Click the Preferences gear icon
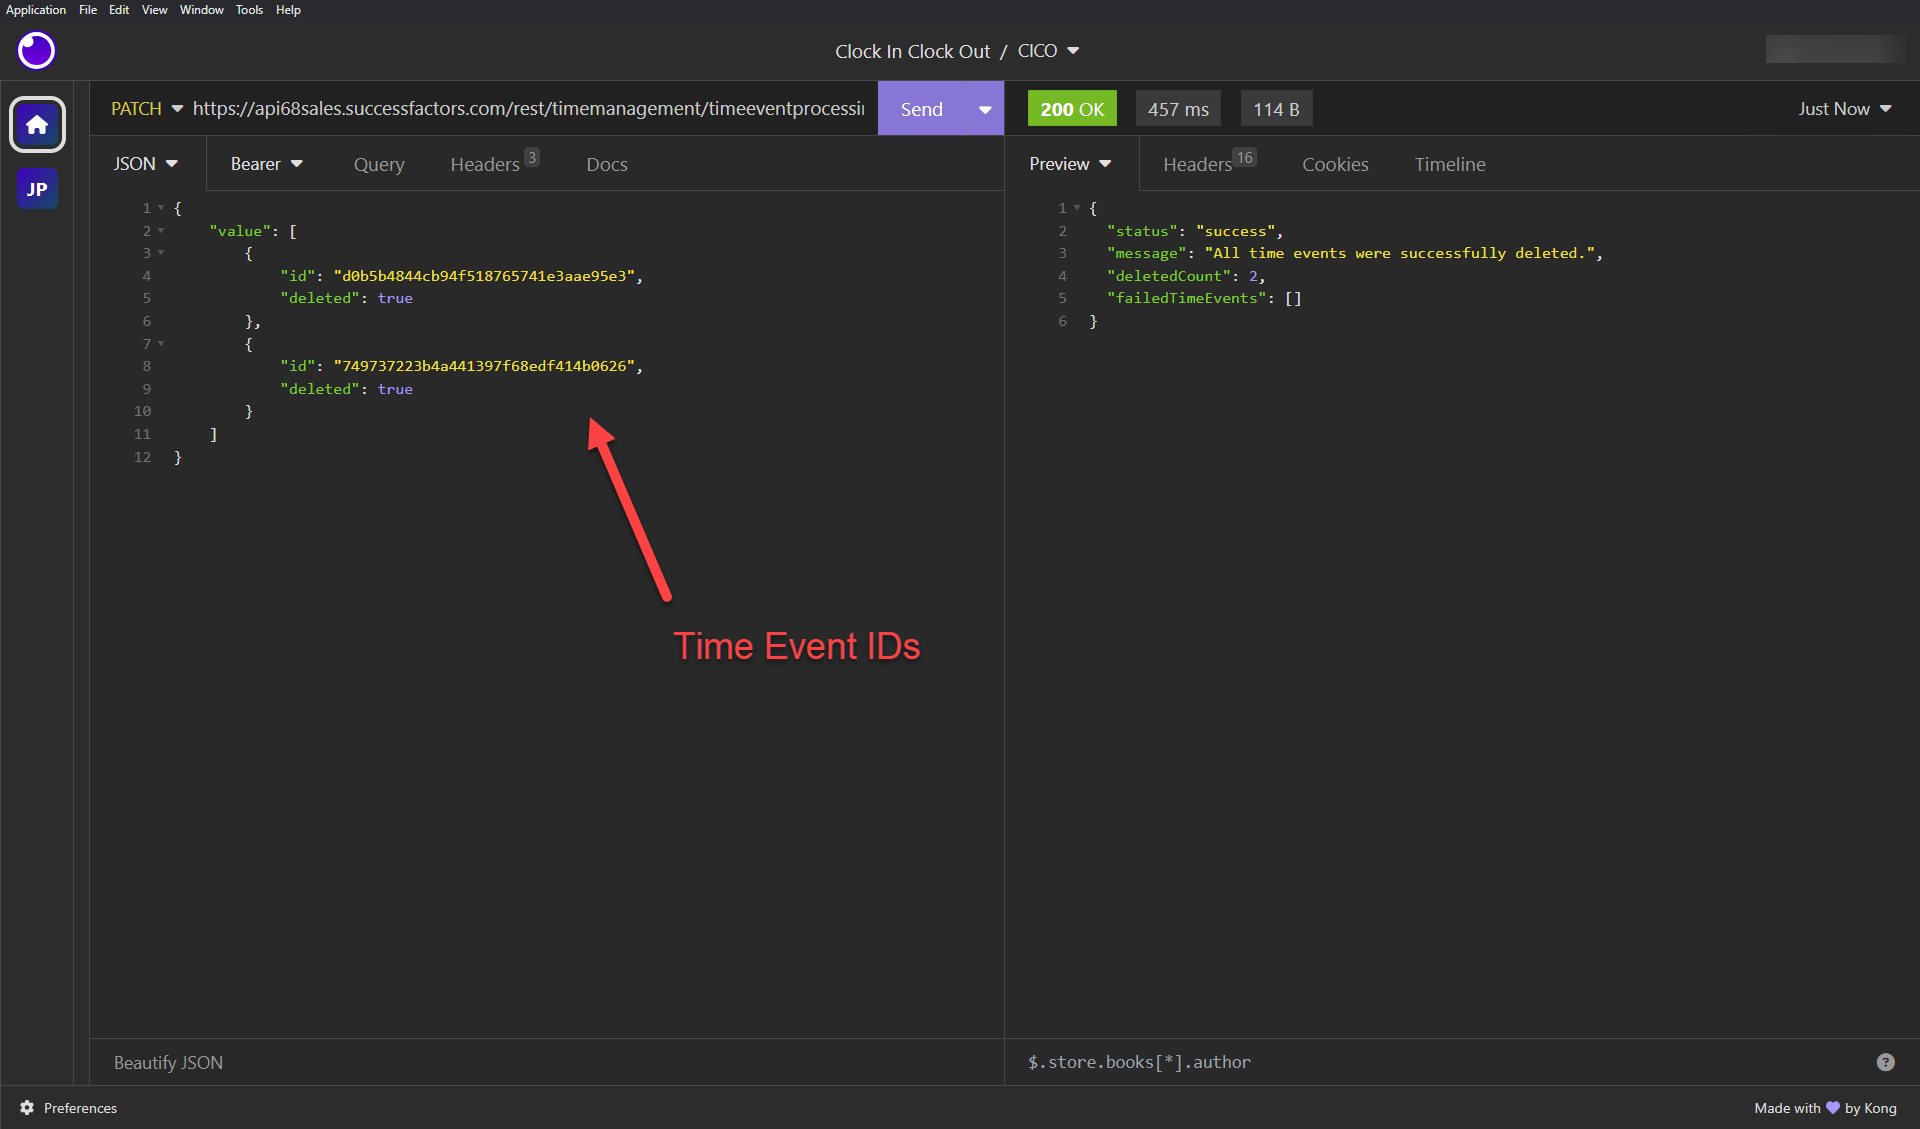 pos(27,1107)
